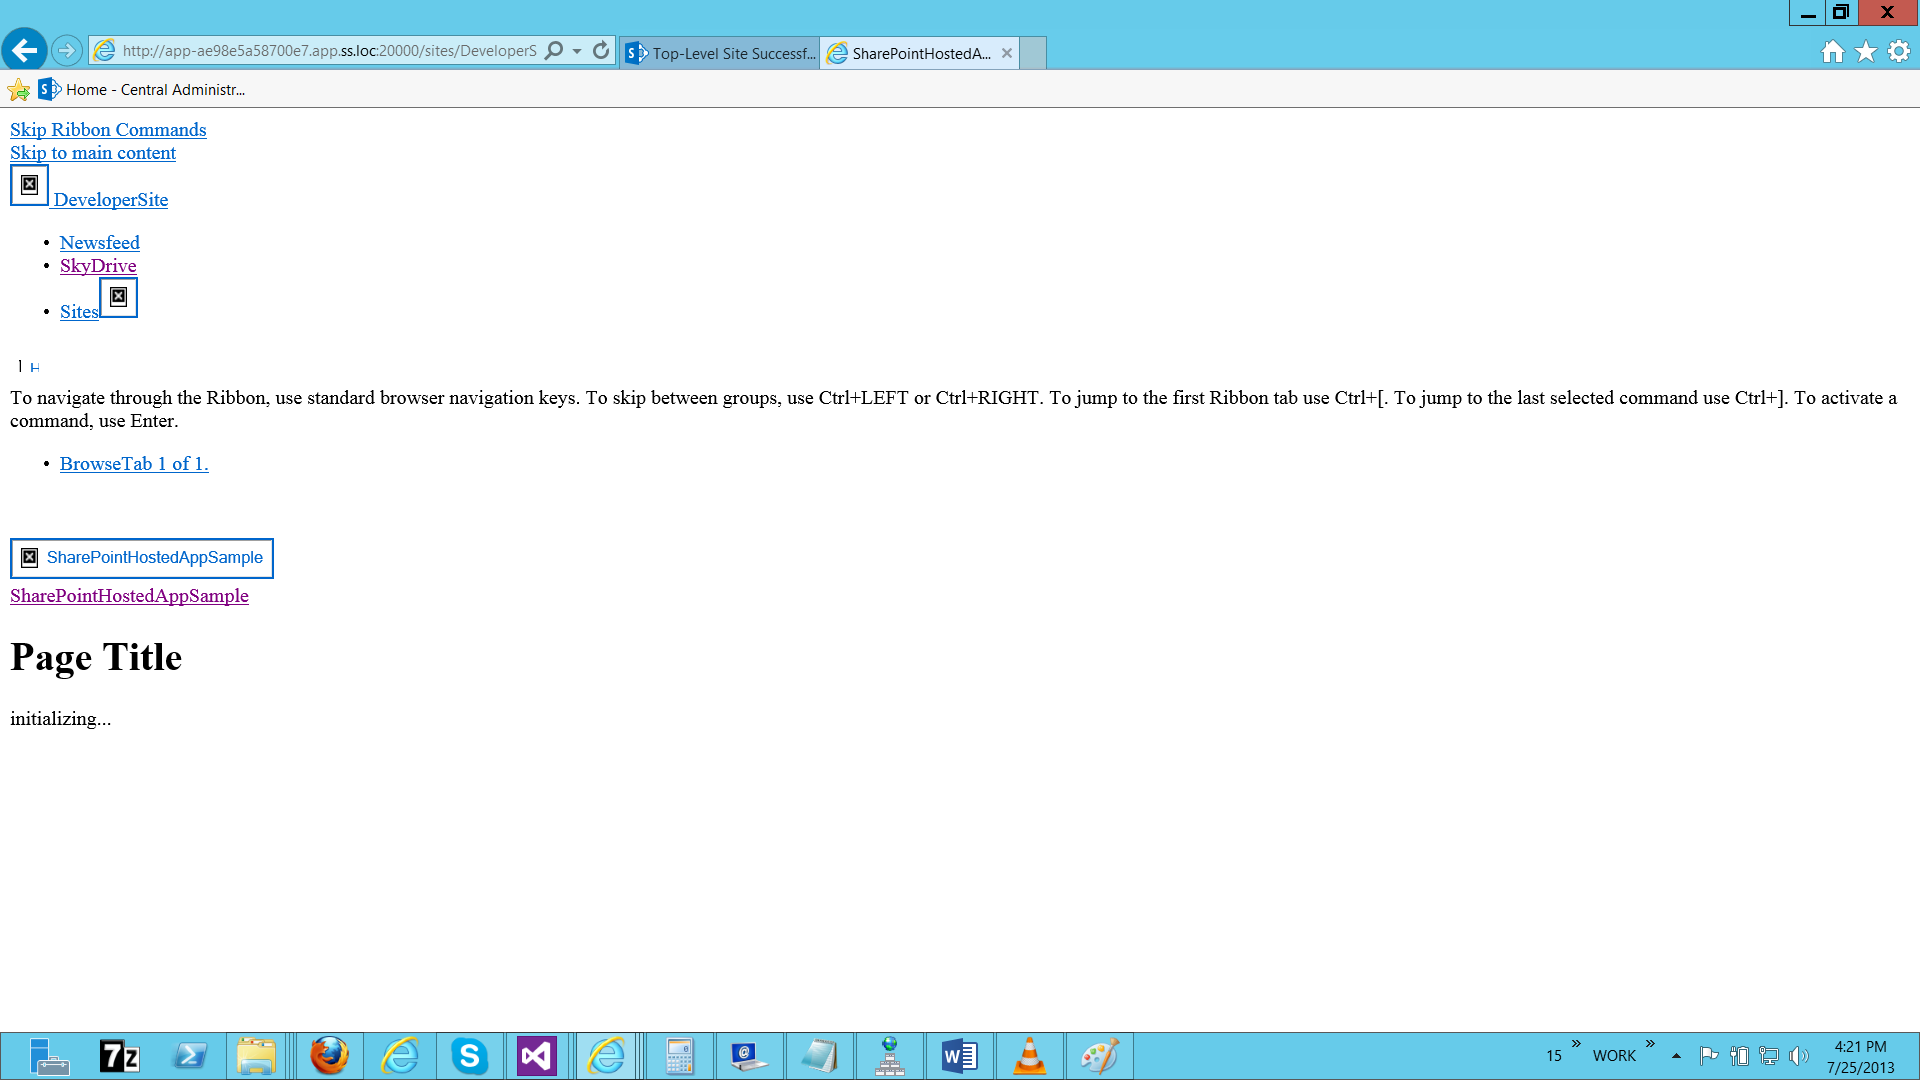
Task: Follow the Newsfeed link
Action: tap(99, 242)
